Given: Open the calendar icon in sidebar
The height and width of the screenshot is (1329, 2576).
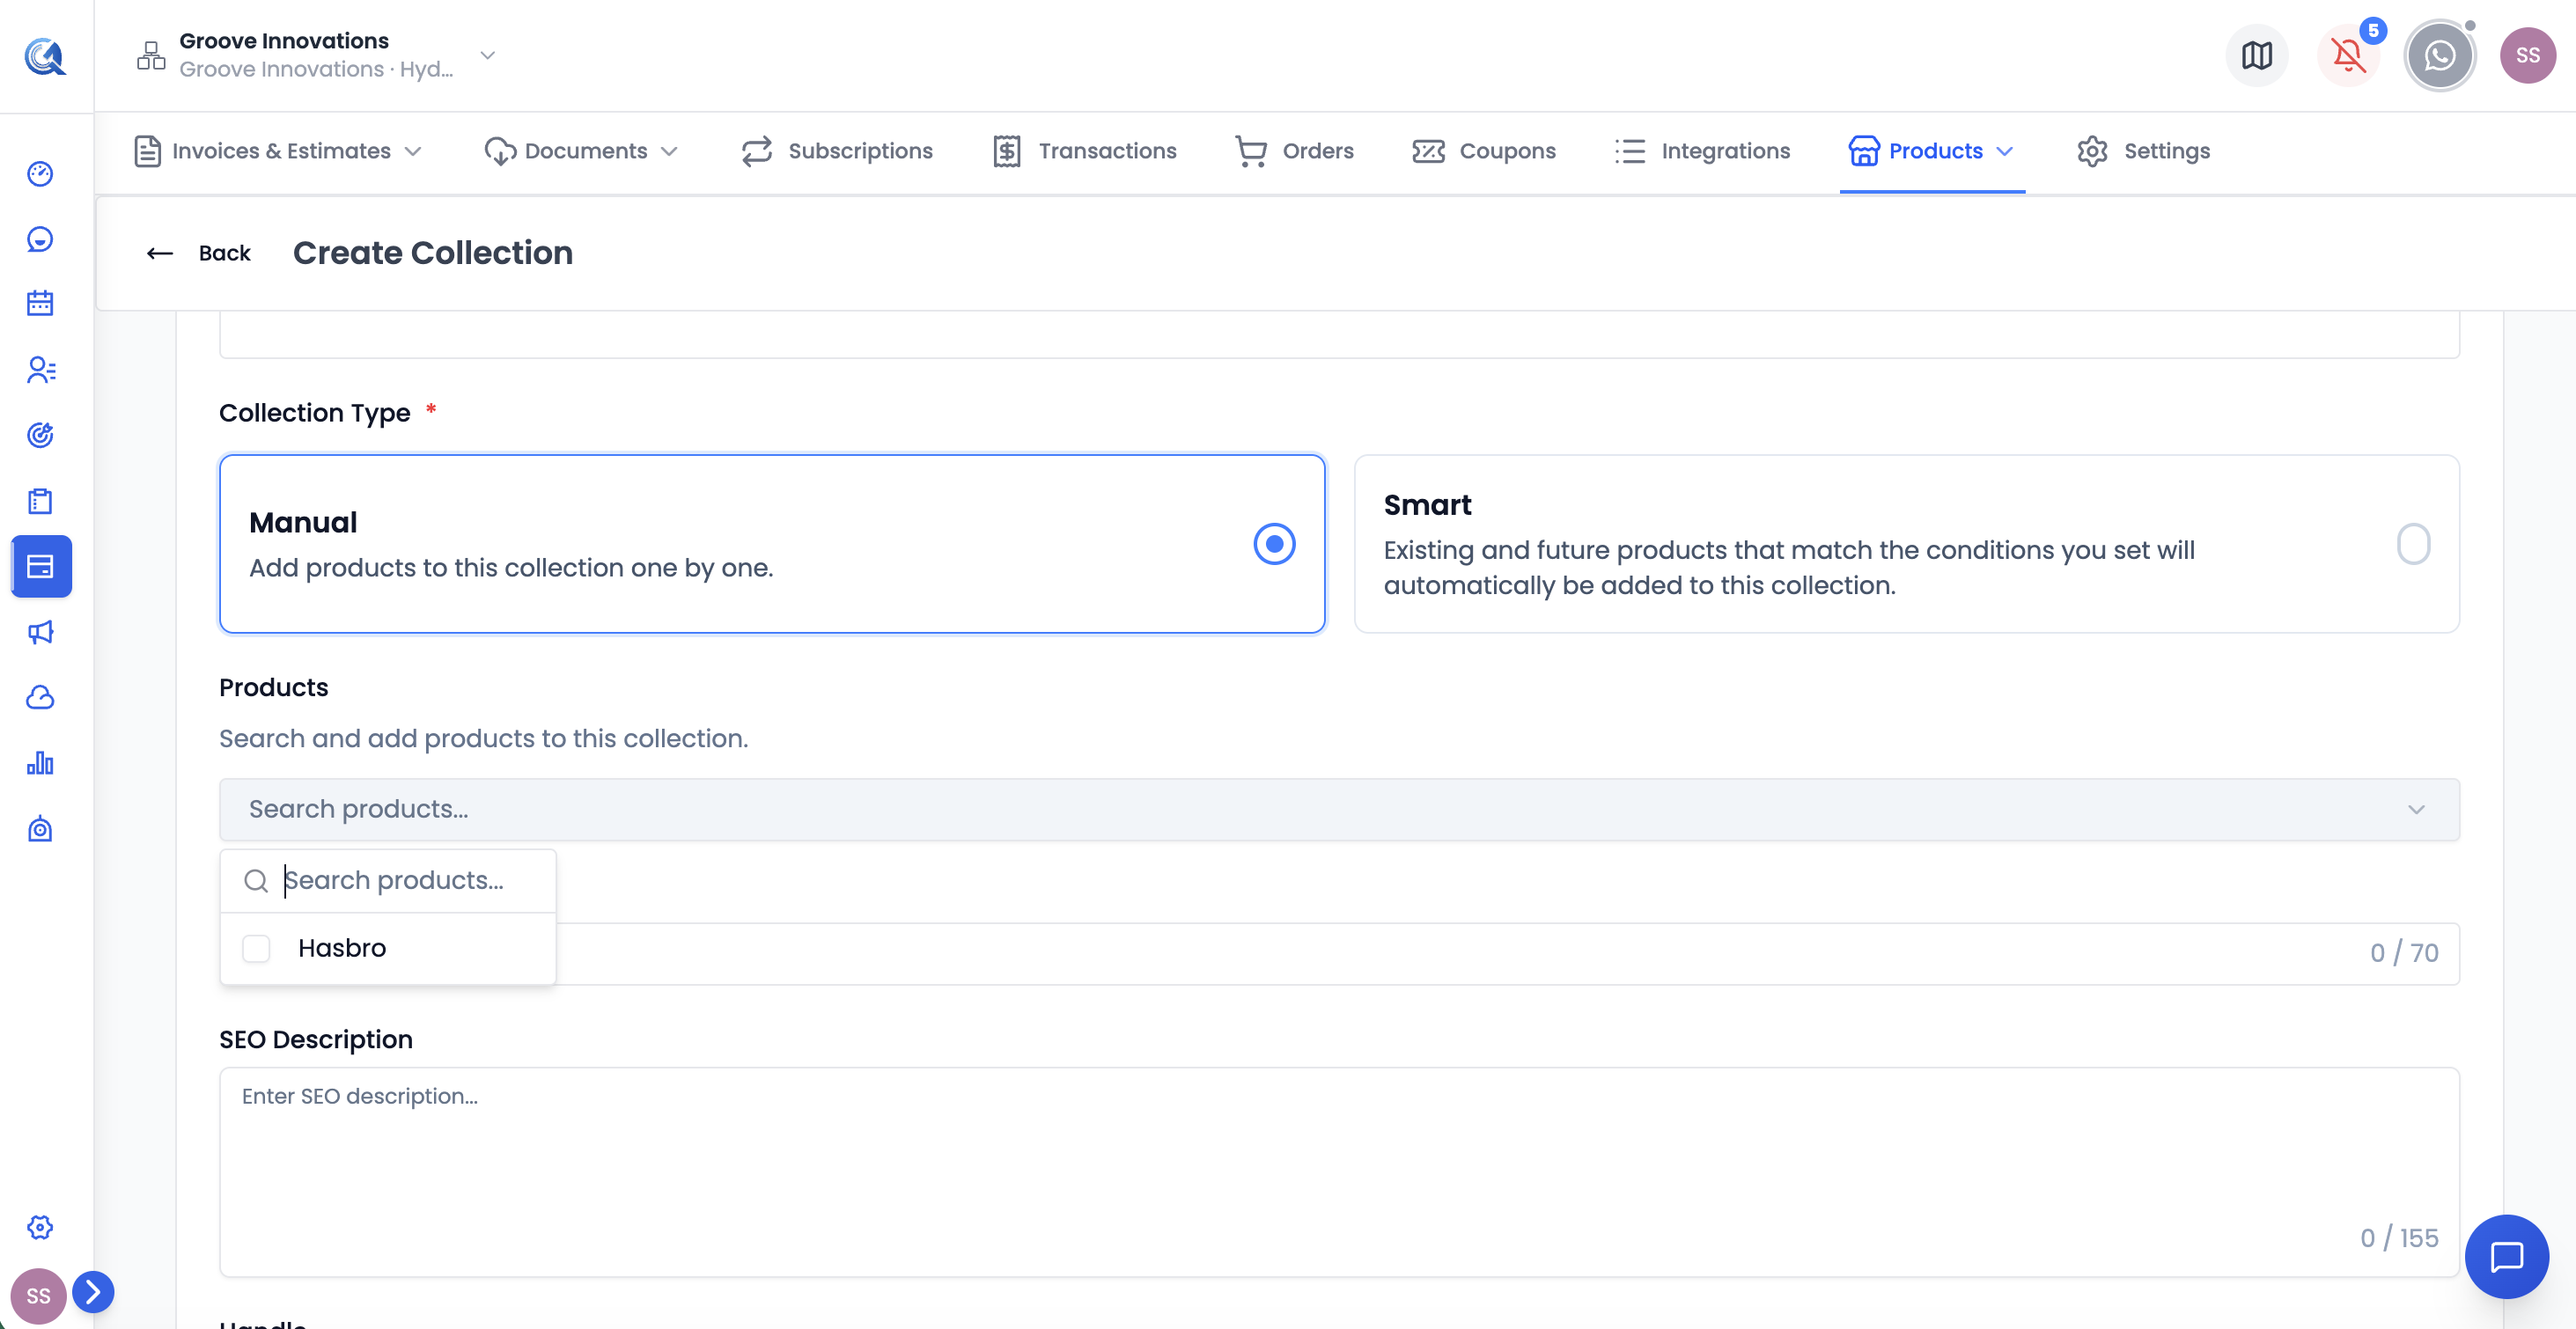Looking at the screenshot, I should (x=40, y=304).
